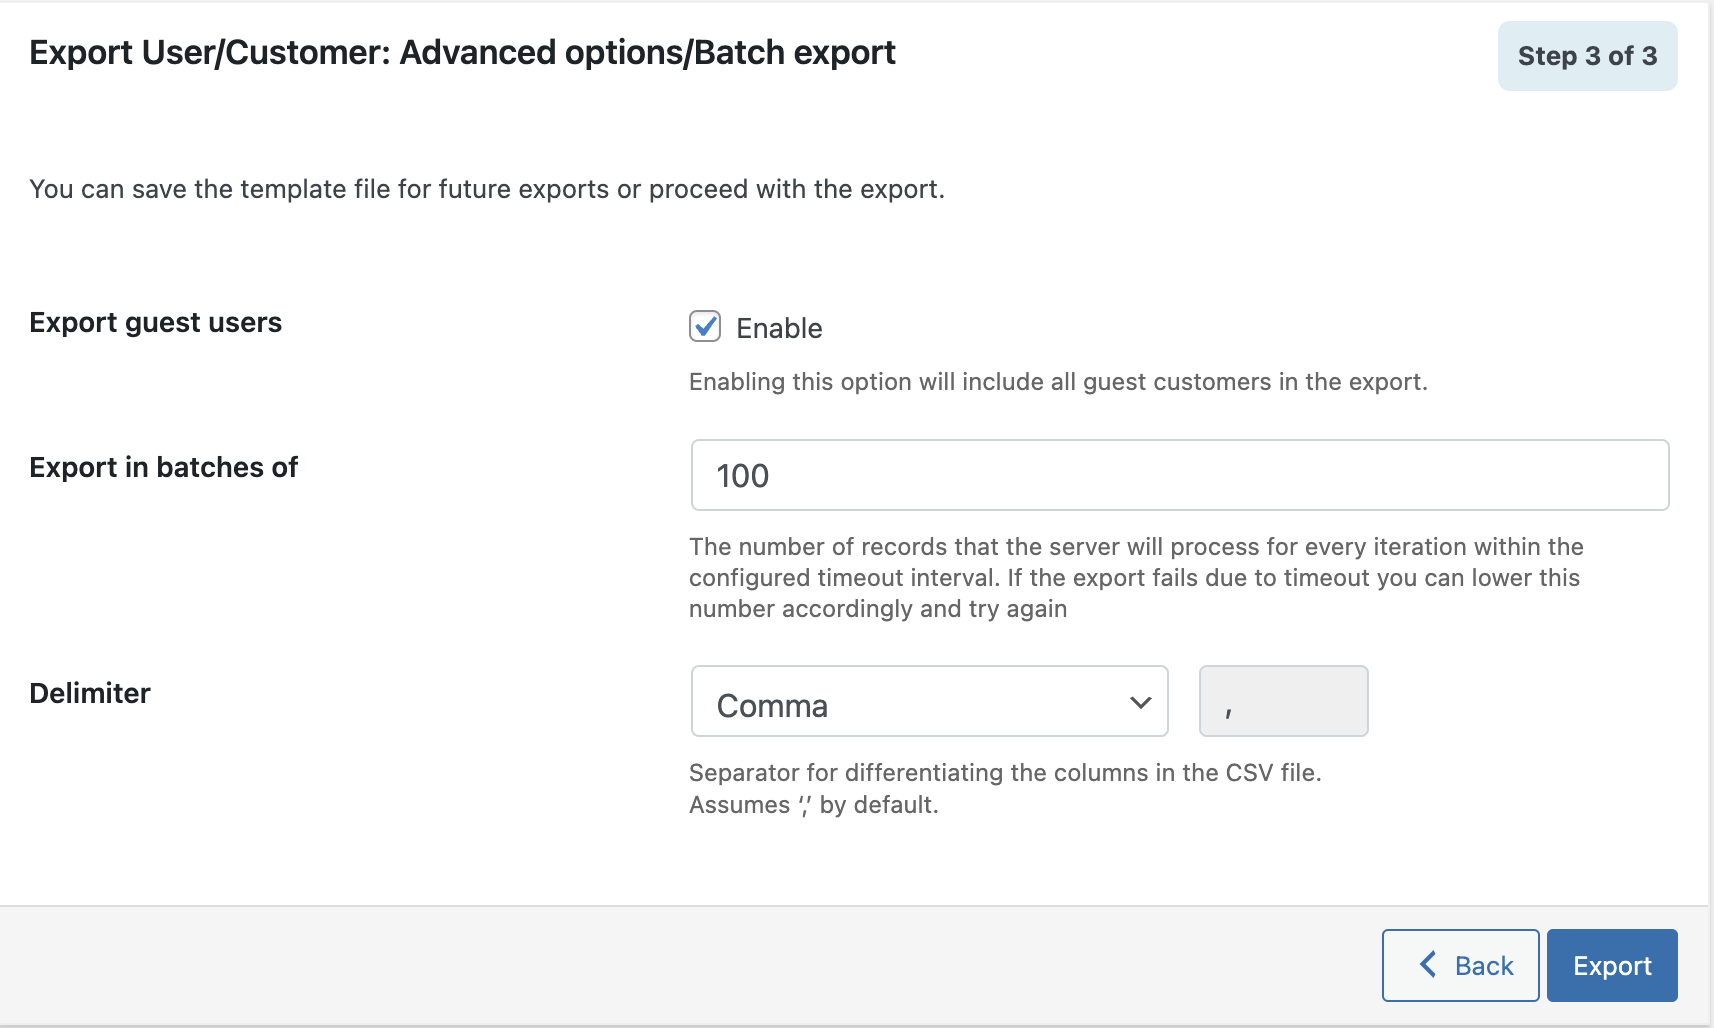Go back using the Back button
The image size is (1714, 1028).
[x=1460, y=965]
